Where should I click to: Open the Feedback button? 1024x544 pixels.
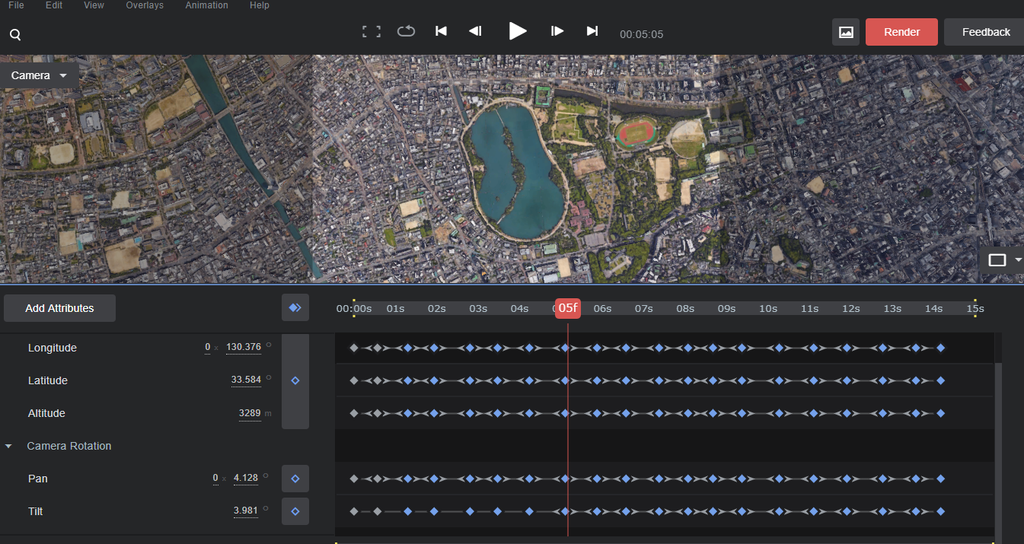(985, 32)
